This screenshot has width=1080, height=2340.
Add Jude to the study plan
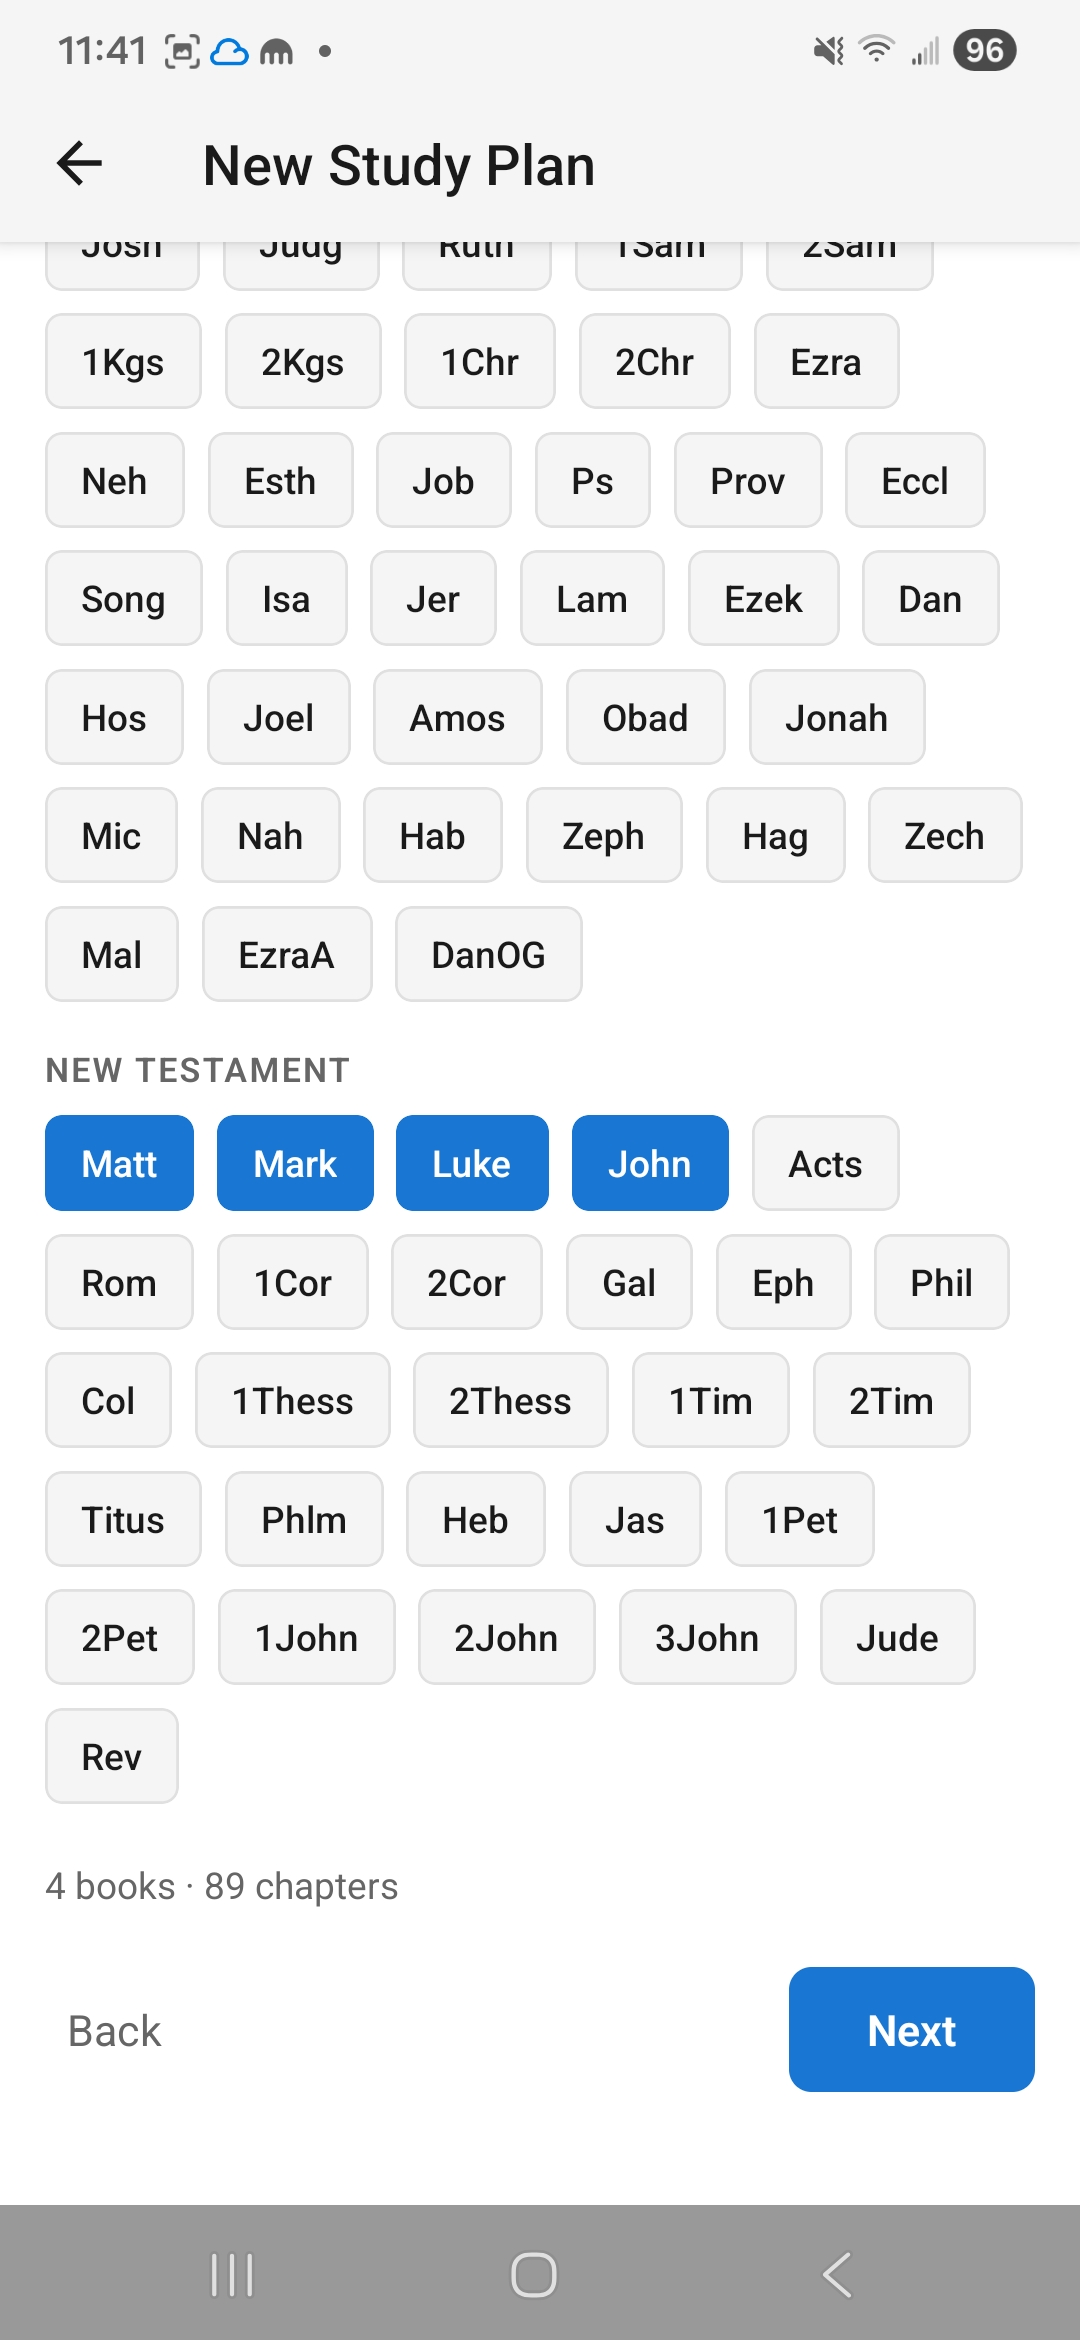896,1637
